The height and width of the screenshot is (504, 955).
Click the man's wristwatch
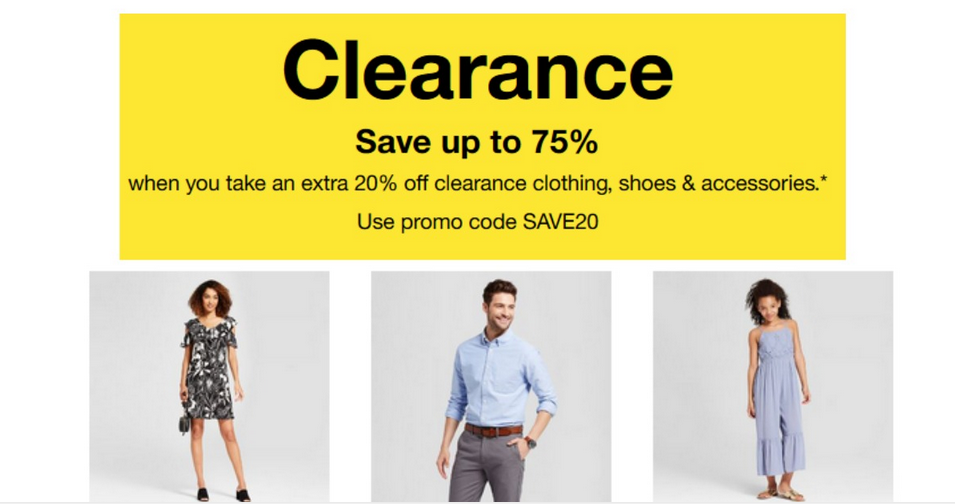pos(530,443)
